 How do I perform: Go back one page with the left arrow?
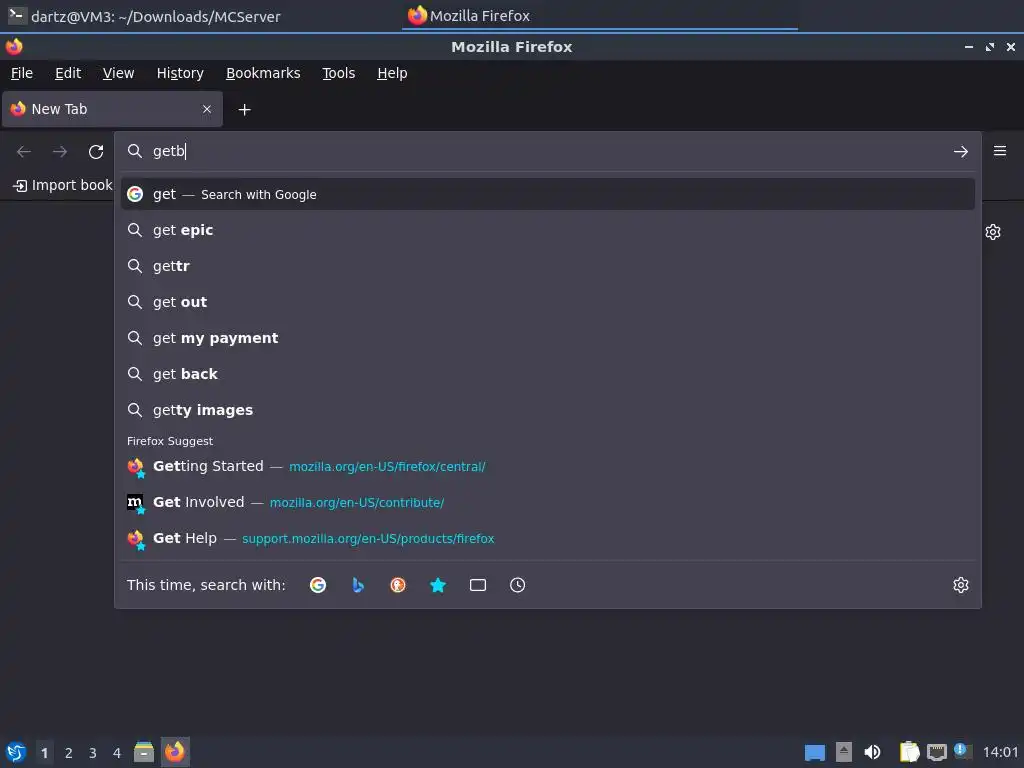click(x=24, y=152)
